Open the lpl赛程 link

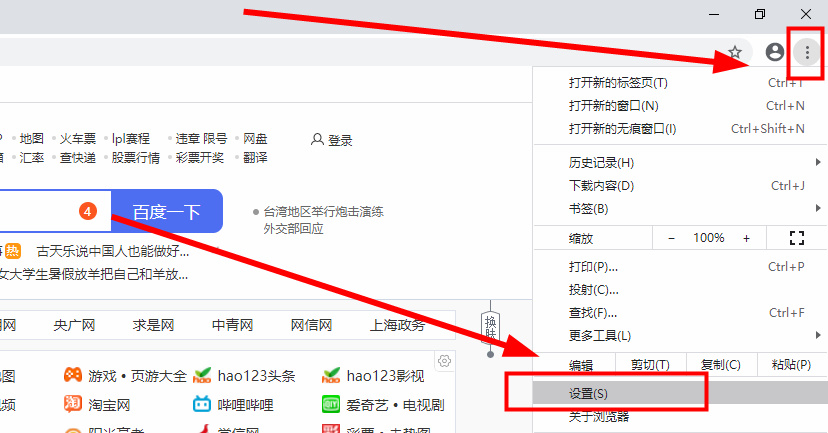[x=130, y=139]
